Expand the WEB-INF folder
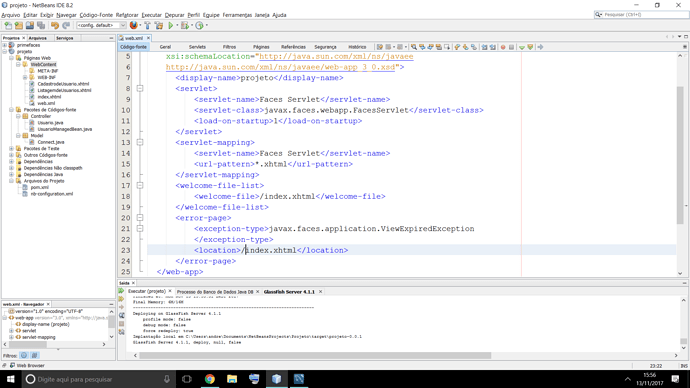This screenshot has height=388, width=690. click(x=25, y=77)
